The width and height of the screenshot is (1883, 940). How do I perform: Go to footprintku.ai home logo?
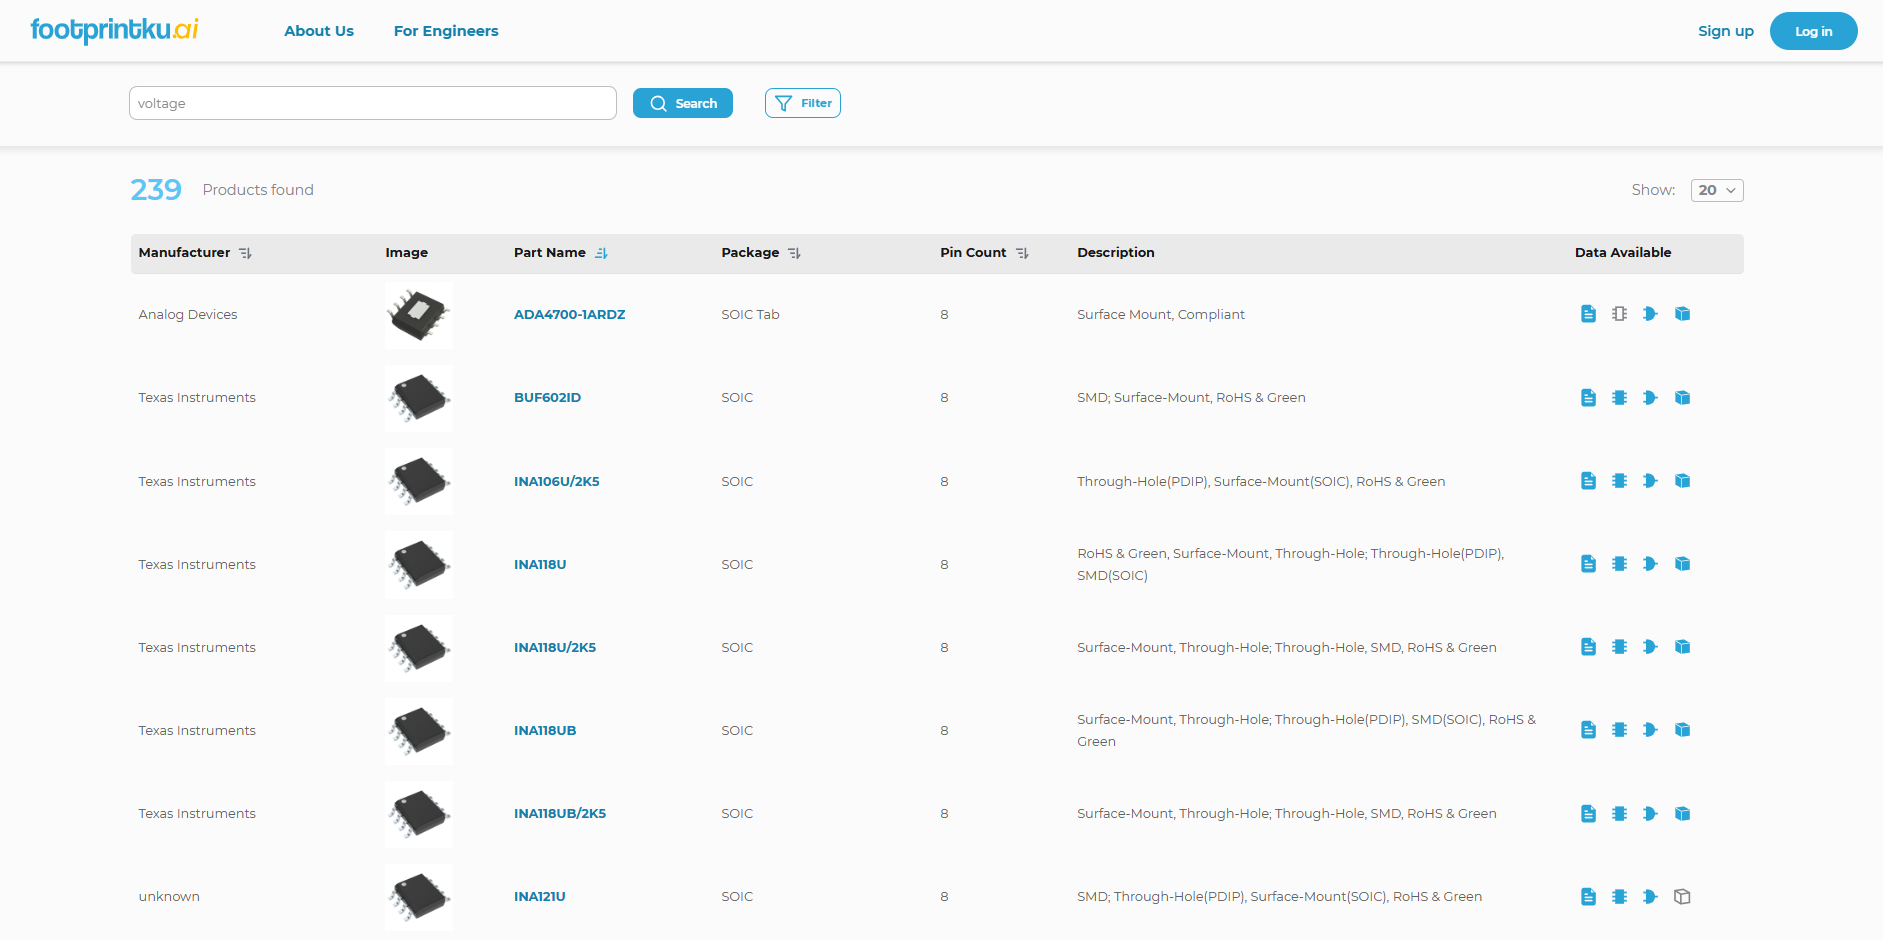click(x=114, y=30)
